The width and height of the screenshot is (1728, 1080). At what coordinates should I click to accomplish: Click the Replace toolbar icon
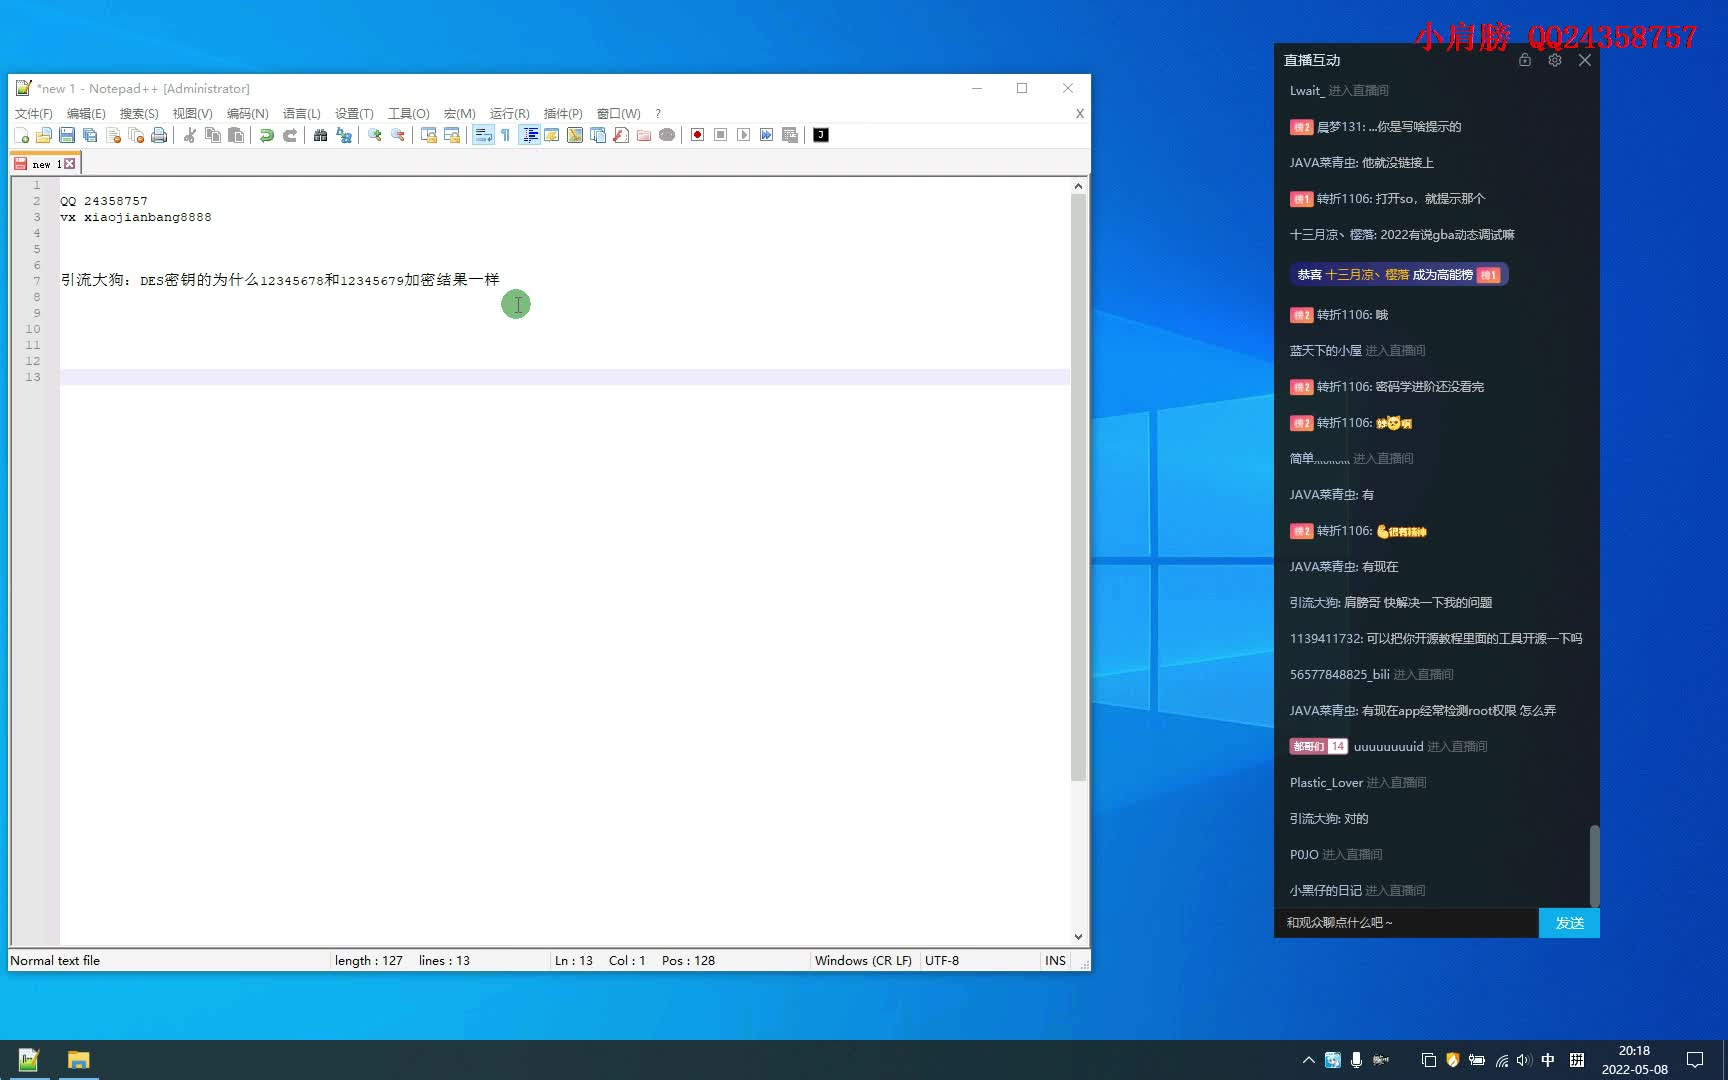click(343, 135)
